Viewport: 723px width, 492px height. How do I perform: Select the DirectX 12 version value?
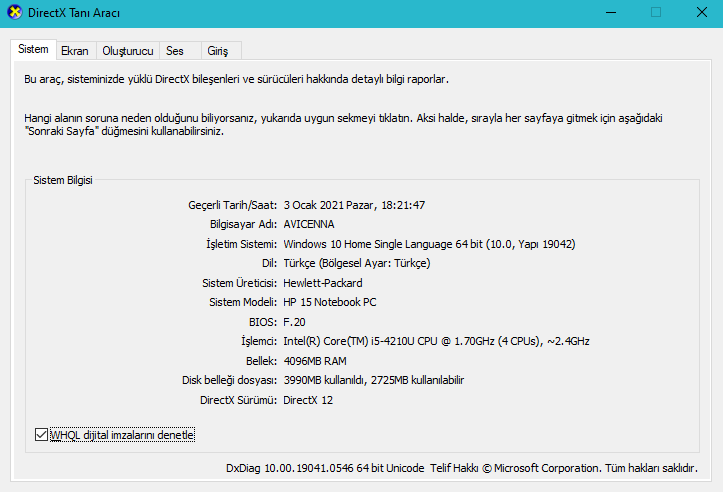(x=308, y=400)
